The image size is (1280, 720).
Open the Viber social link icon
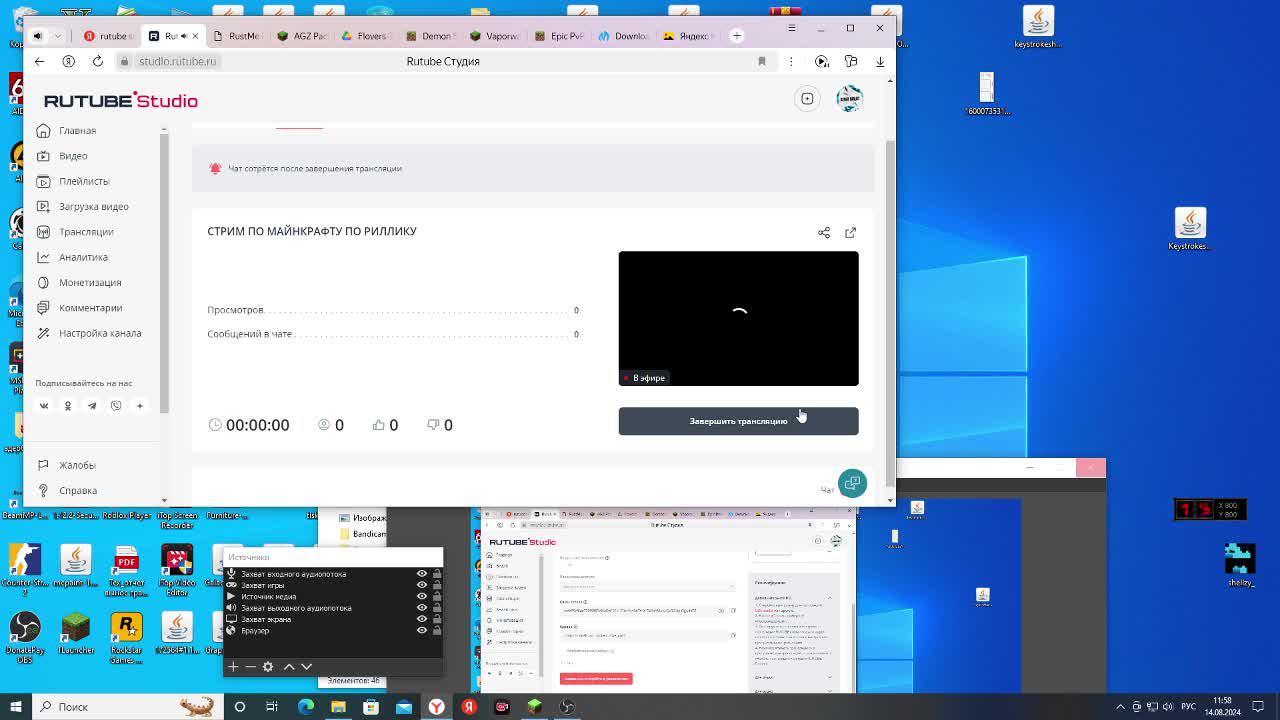click(116, 406)
